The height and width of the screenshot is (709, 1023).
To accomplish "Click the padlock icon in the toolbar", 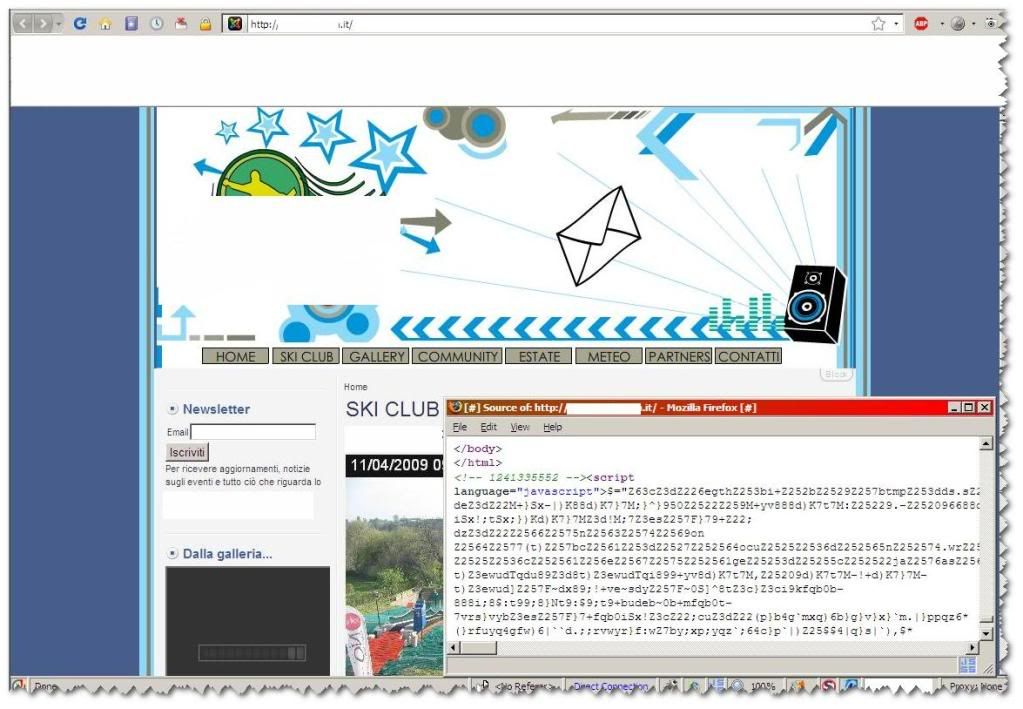I will pyautogui.click(x=205, y=23).
